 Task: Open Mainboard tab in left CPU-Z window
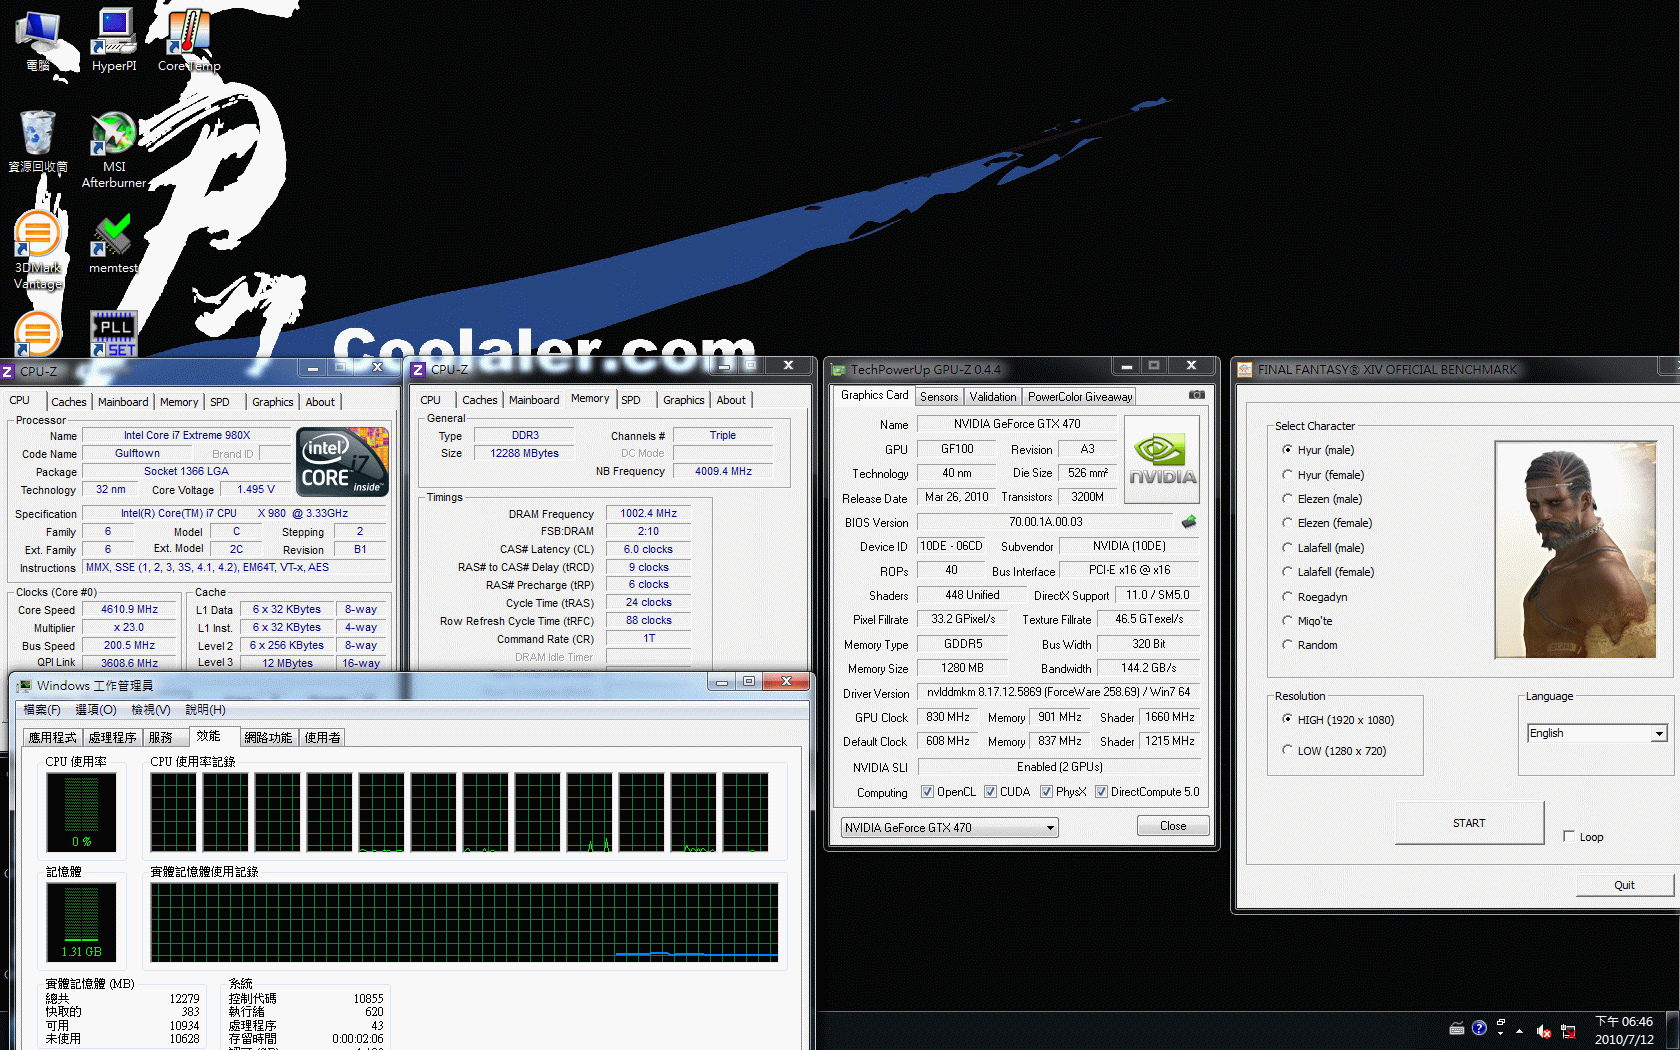coord(123,402)
